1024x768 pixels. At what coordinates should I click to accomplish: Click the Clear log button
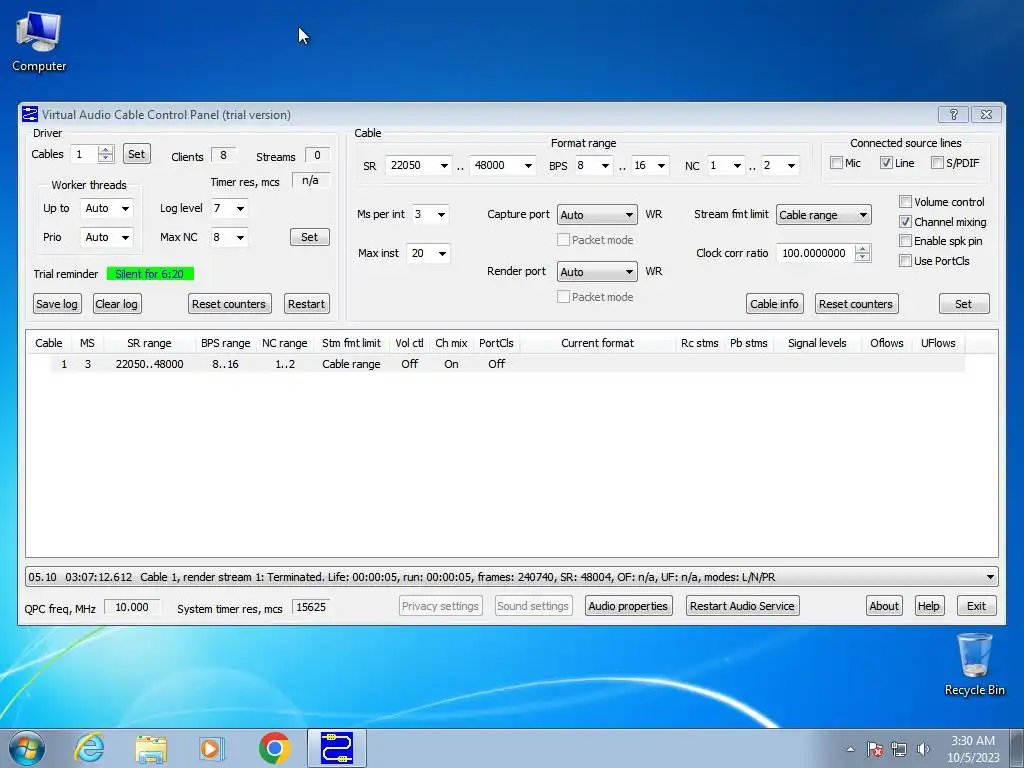click(116, 304)
